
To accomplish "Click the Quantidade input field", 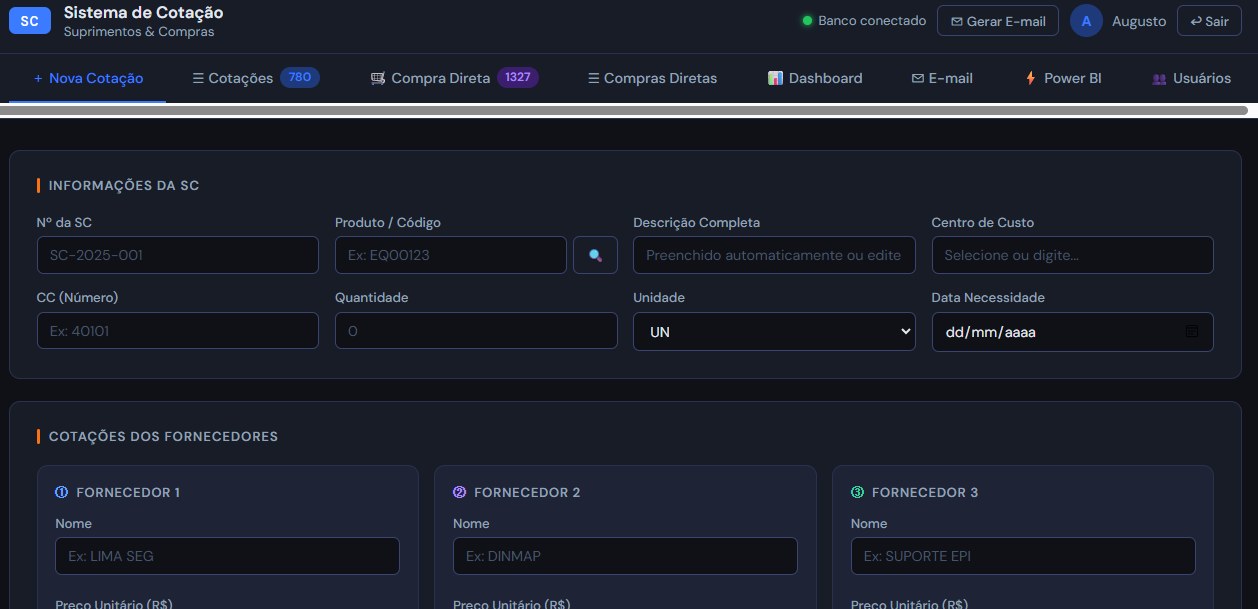I will coord(476,331).
